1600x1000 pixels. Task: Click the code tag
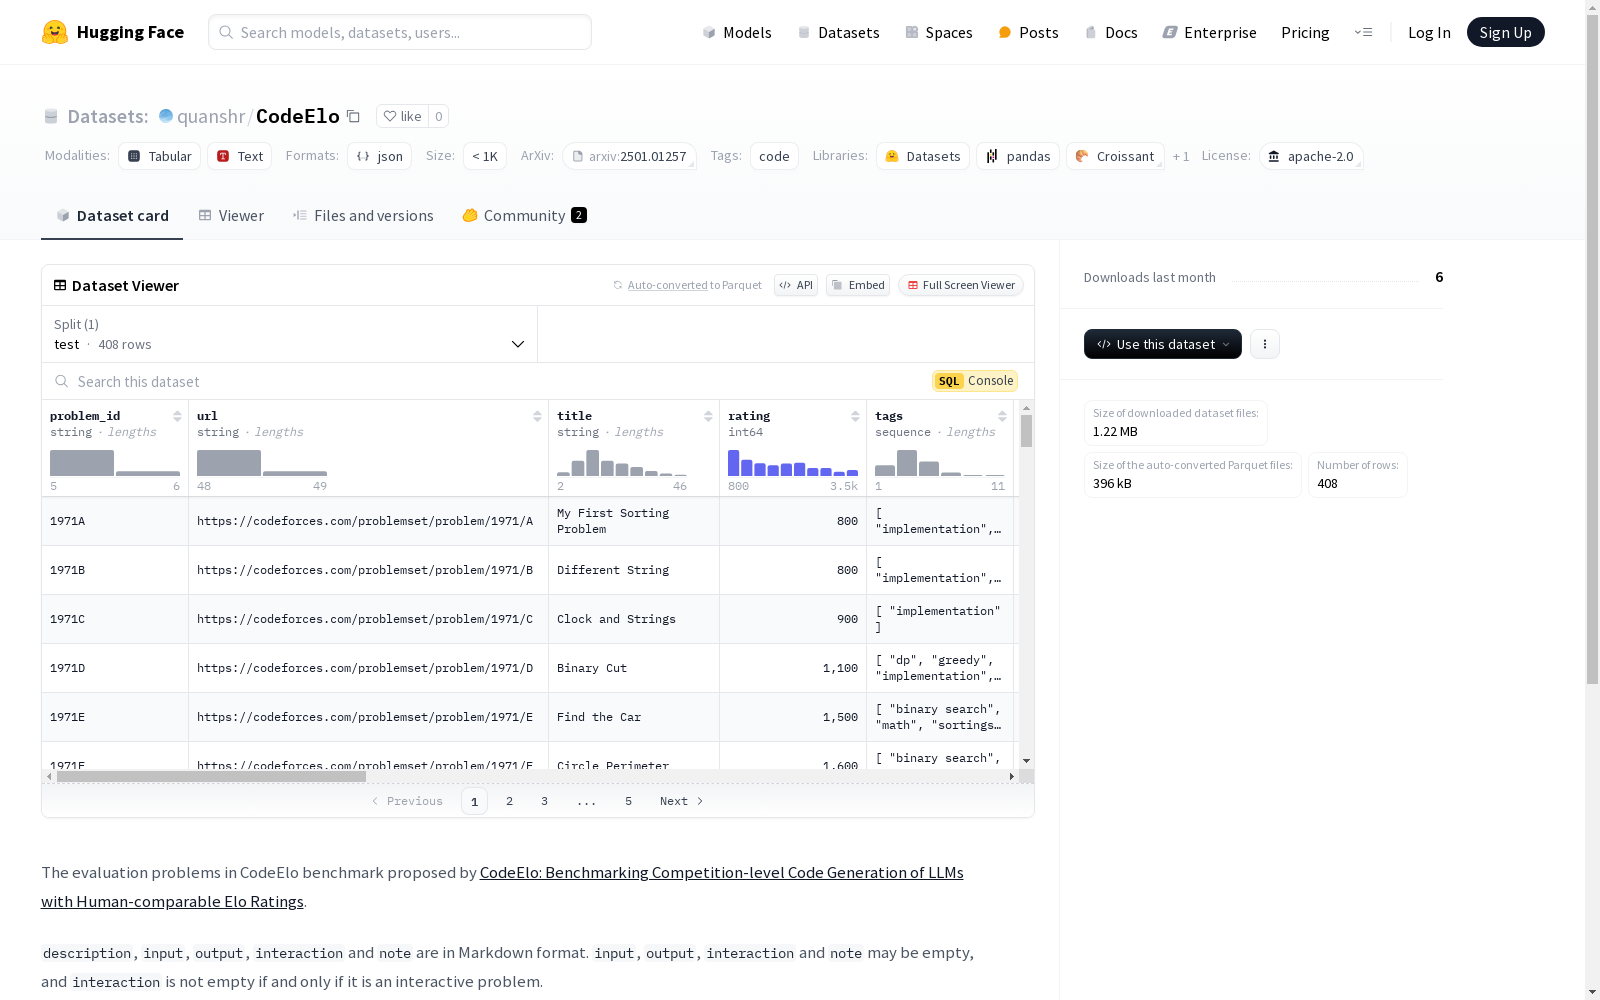(x=774, y=156)
